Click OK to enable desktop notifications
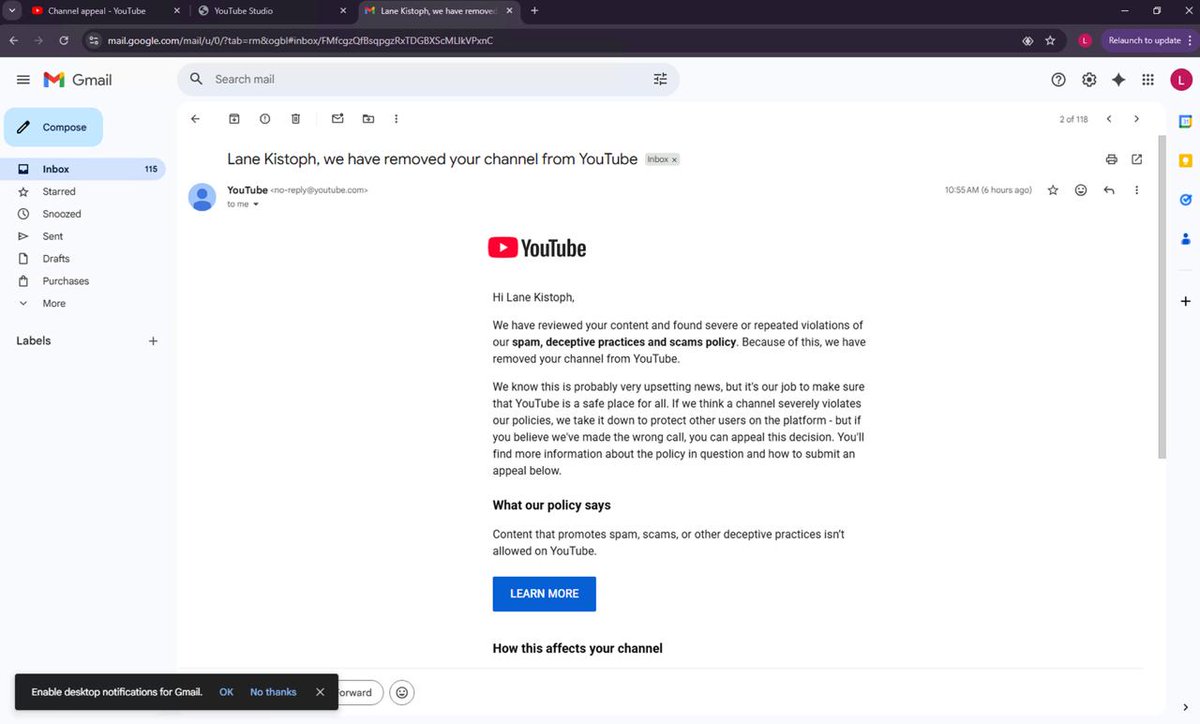 (226, 692)
